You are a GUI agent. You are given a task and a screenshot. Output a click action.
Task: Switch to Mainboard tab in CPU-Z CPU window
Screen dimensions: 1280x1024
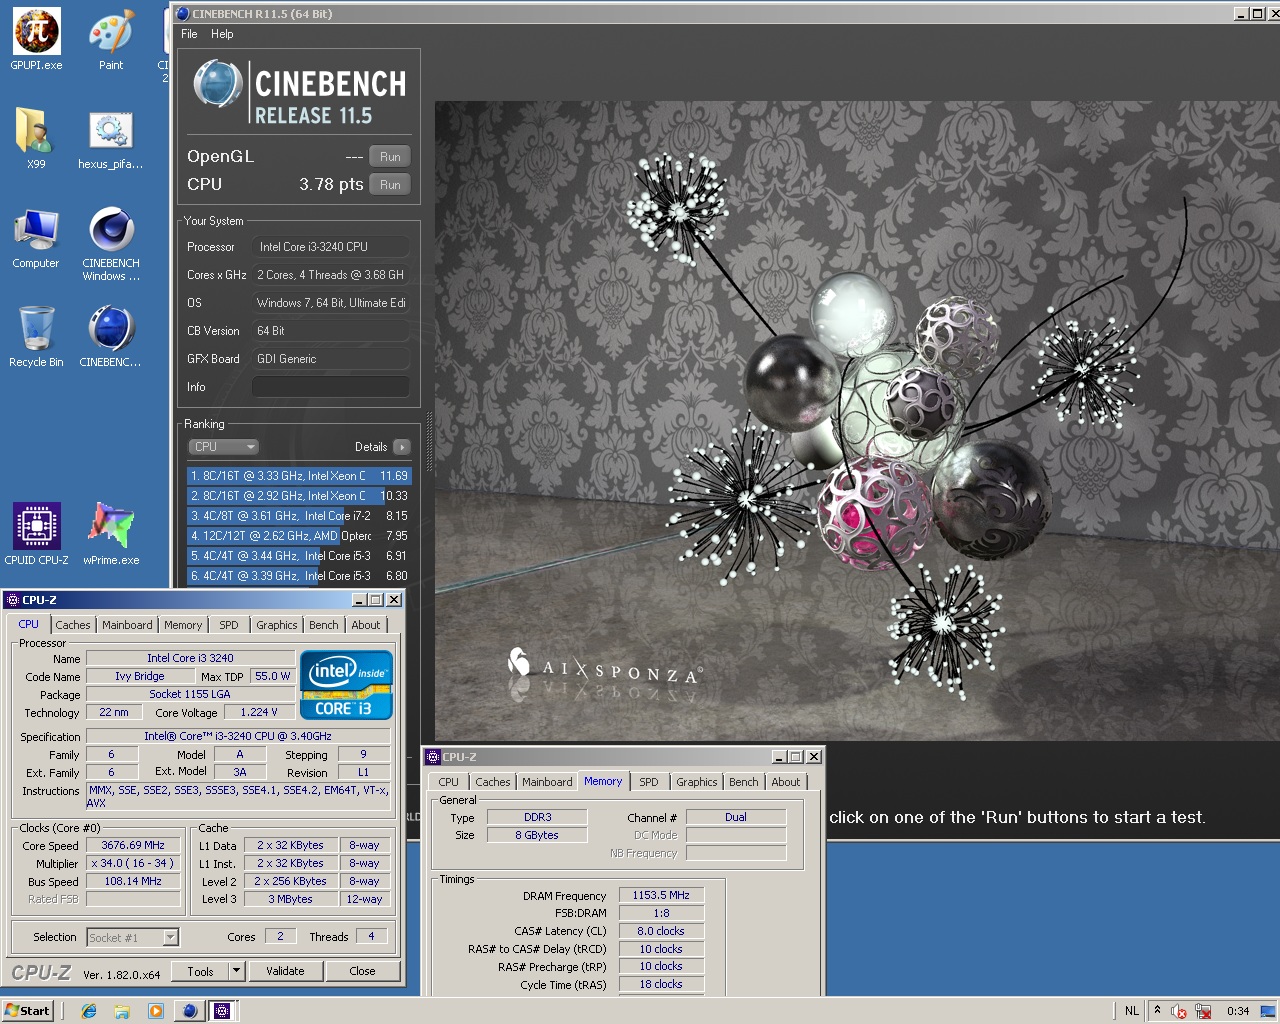pyautogui.click(x=128, y=625)
